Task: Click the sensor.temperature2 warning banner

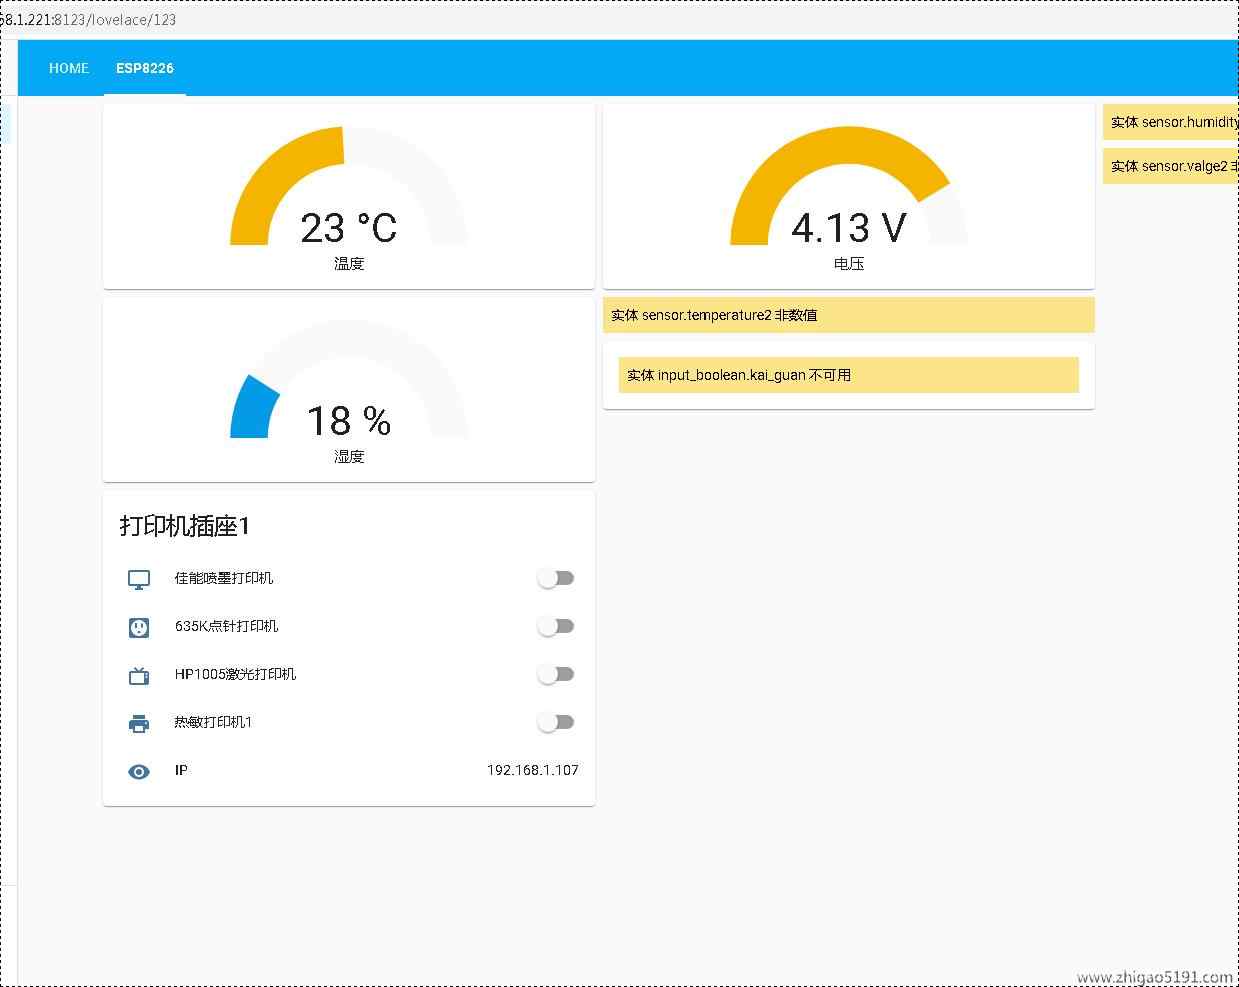Action: click(848, 315)
